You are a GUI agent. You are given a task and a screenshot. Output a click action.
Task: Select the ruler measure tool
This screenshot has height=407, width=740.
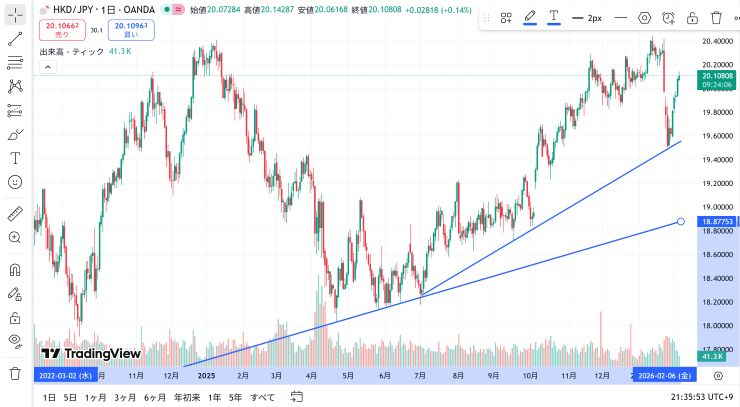(x=15, y=214)
